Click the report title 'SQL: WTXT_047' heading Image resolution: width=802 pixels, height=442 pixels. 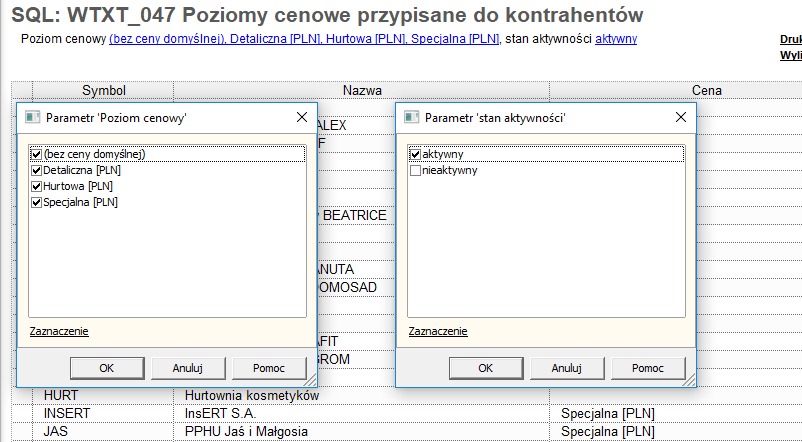(x=327, y=15)
